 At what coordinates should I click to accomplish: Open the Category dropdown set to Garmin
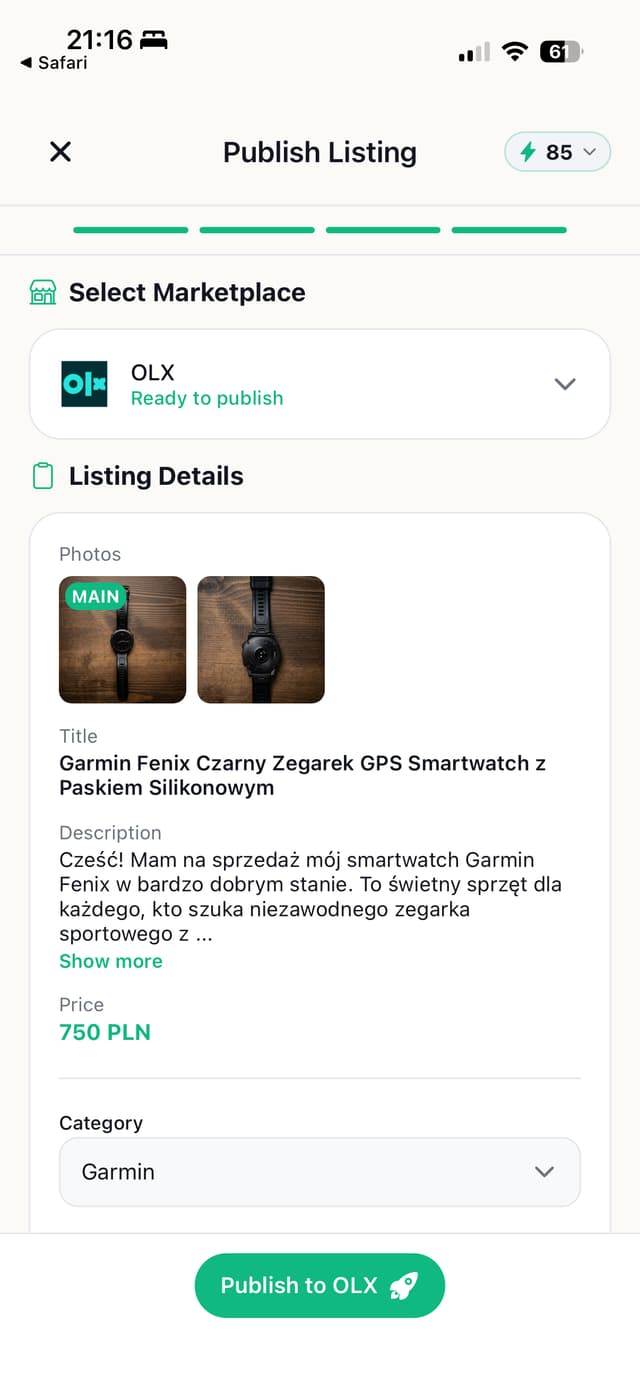(x=320, y=1171)
